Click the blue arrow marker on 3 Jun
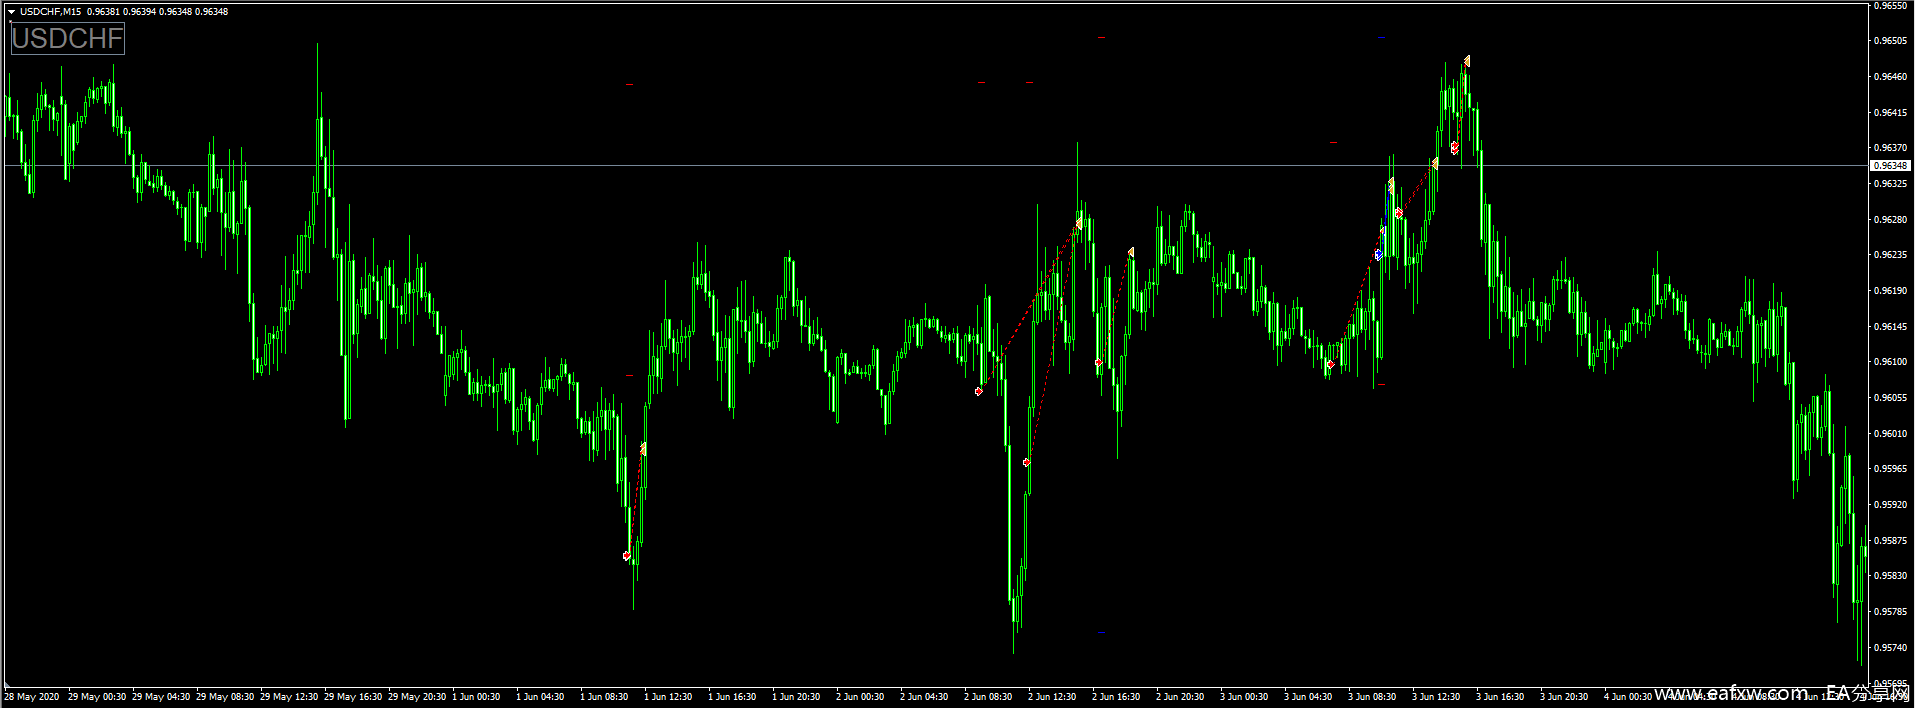The height and width of the screenshot is (708, 1916). [1378, 255]
